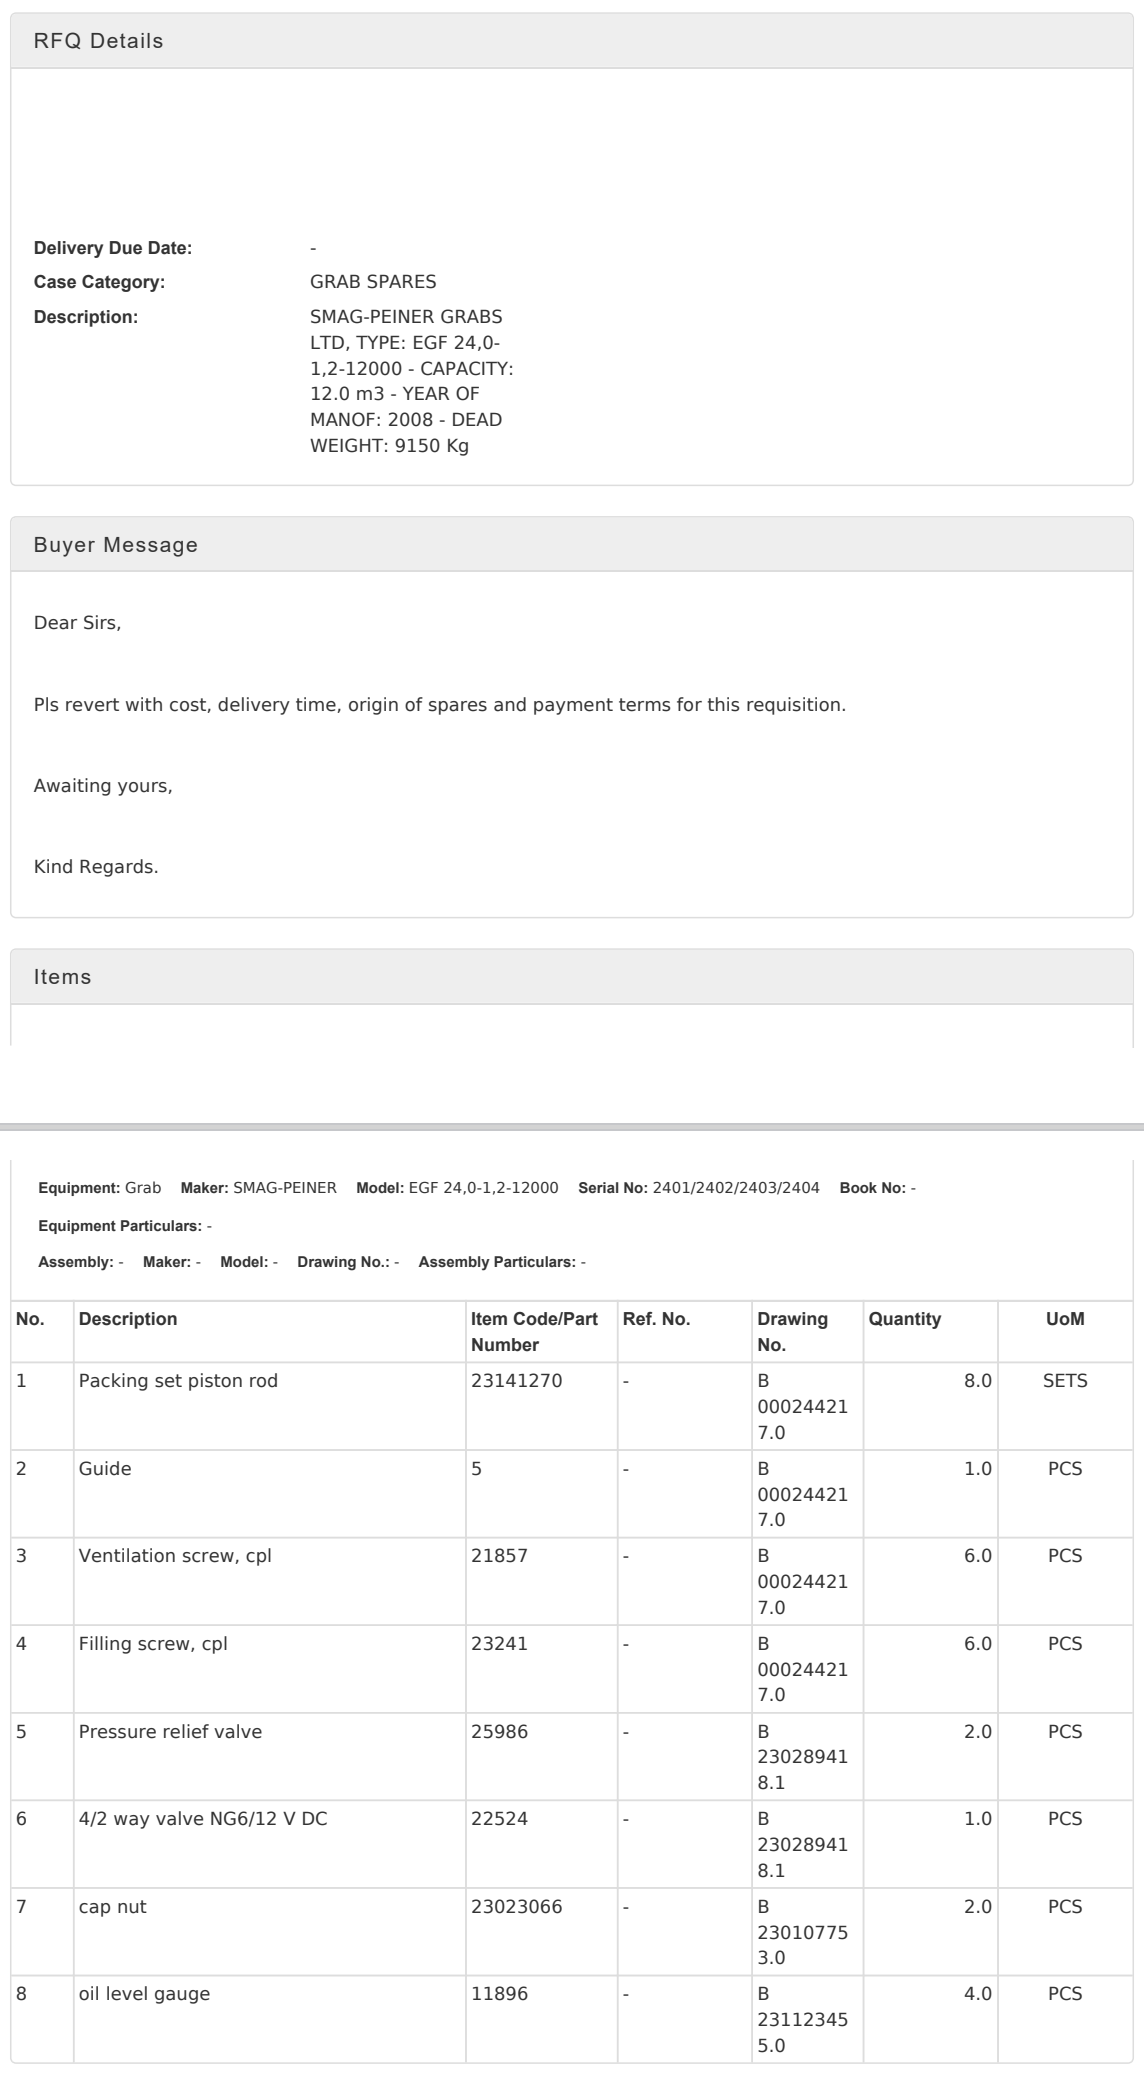Image resolution: width=1144 pixels, height=2076 pixels.
Task: Click the SETS unit cell
Action: click(1064, 1381)
